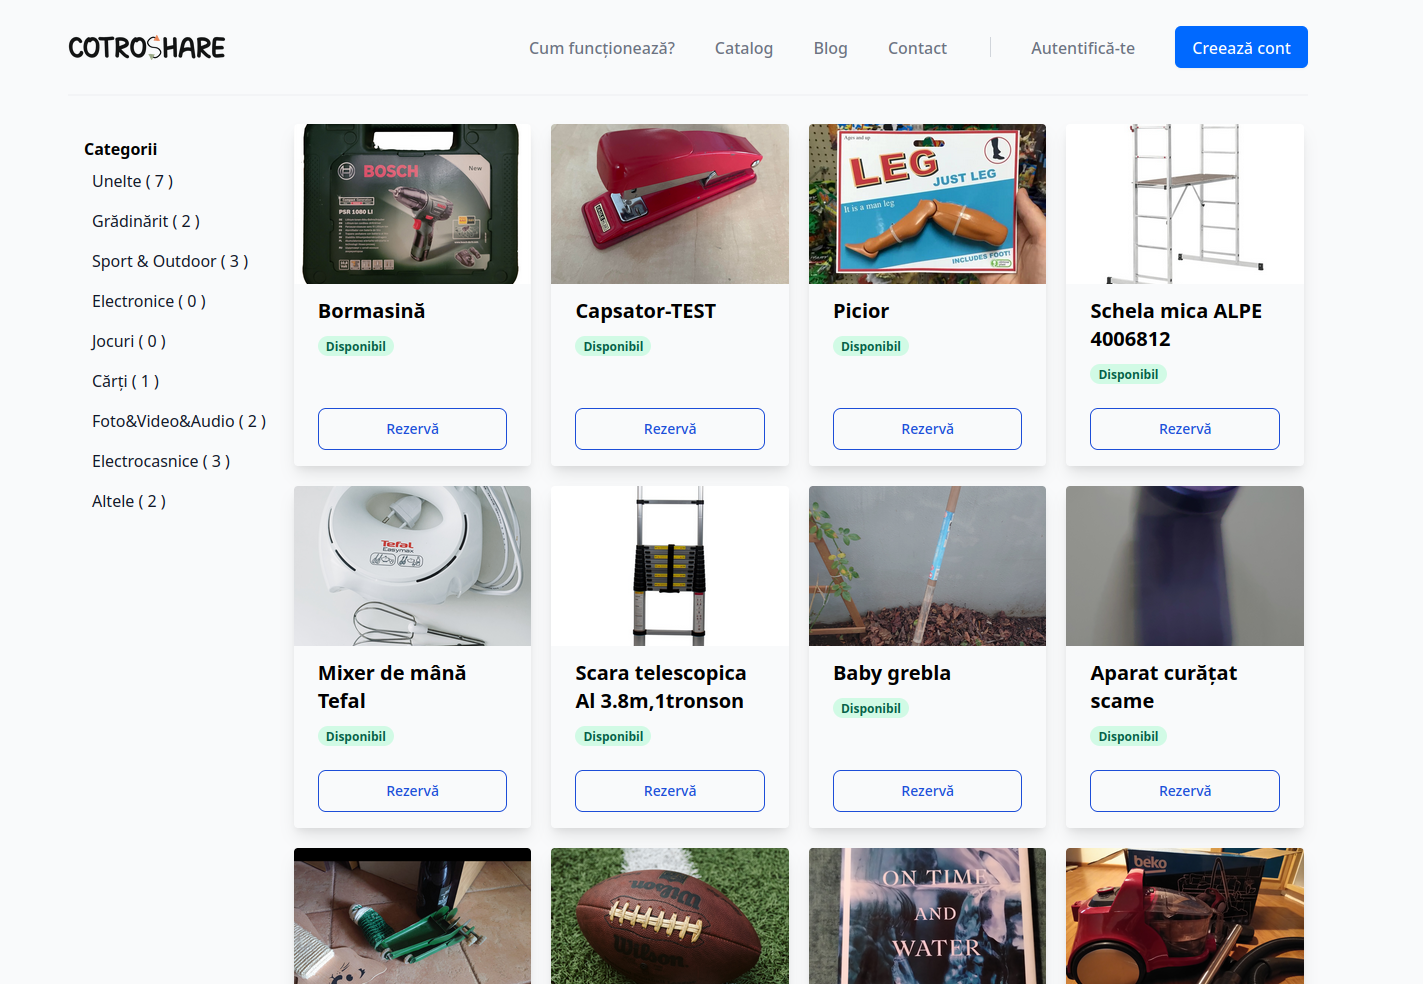This screenshot has width=1423, height=984.
Task: Select the Electrocasnice category
Action: [x=161, y=461]
